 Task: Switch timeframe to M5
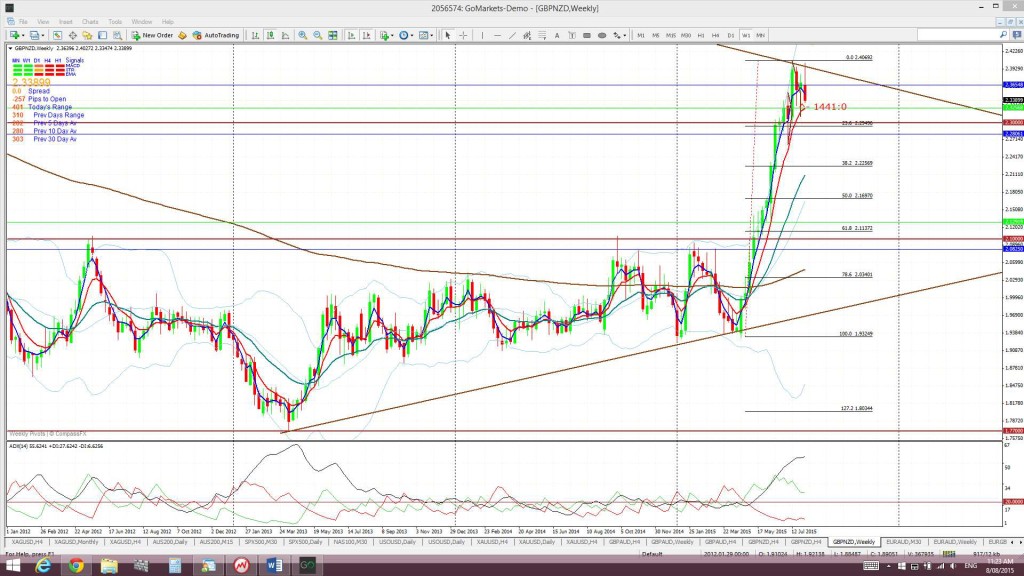click(656, 35)
